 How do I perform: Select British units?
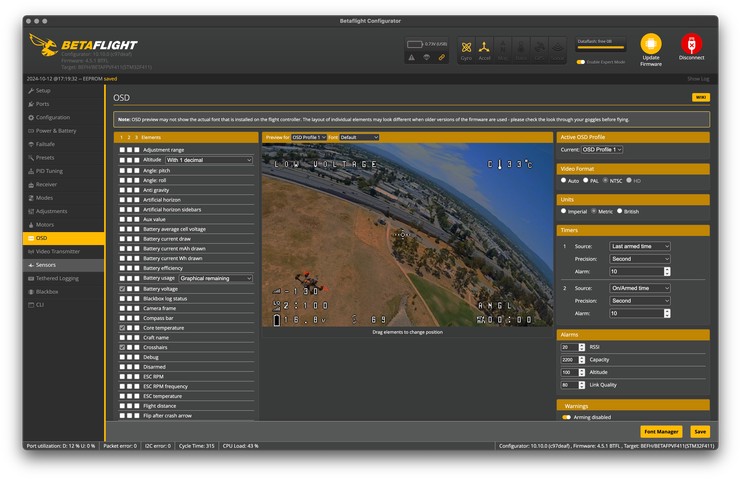[x=620, y=211]
